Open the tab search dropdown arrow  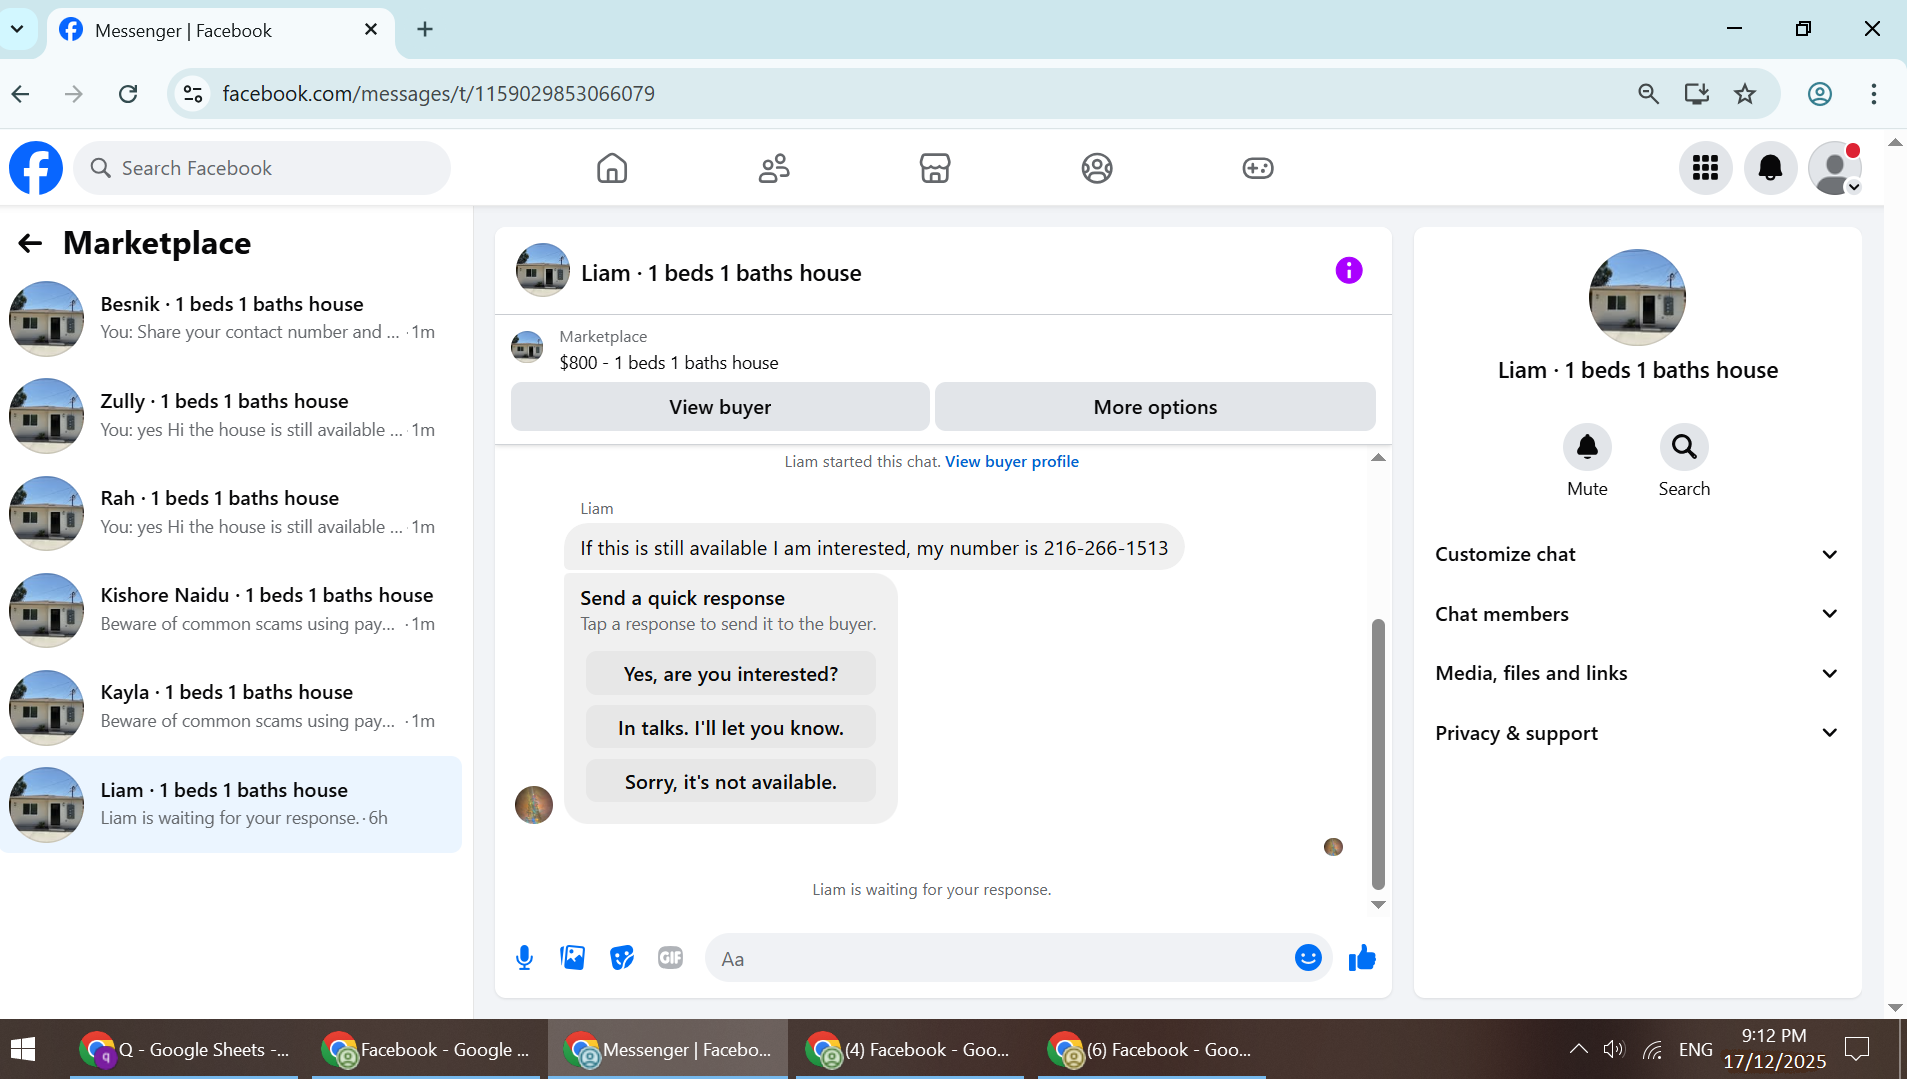(18, 29)
